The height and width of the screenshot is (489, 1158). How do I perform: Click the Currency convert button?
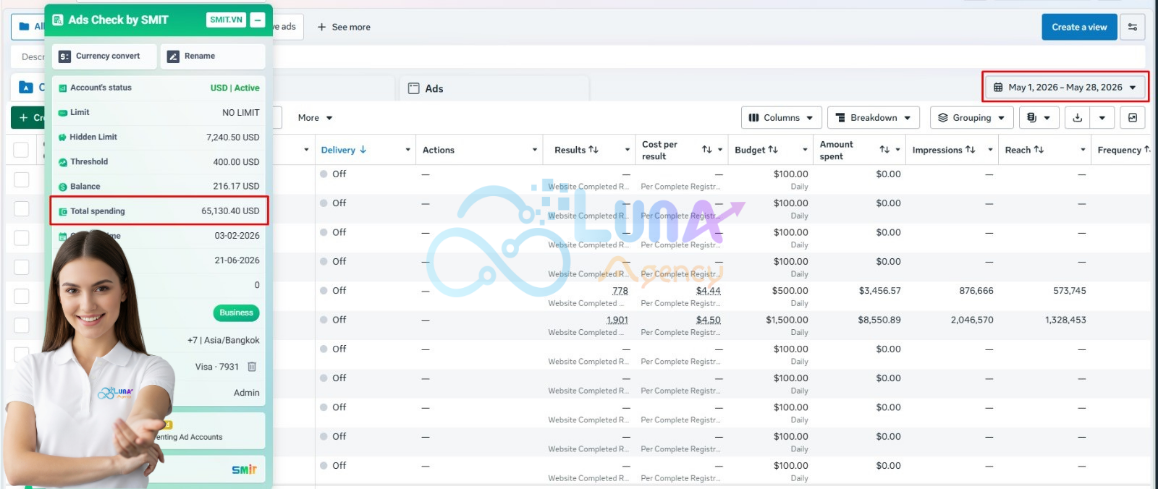click(x=104, y=56)
